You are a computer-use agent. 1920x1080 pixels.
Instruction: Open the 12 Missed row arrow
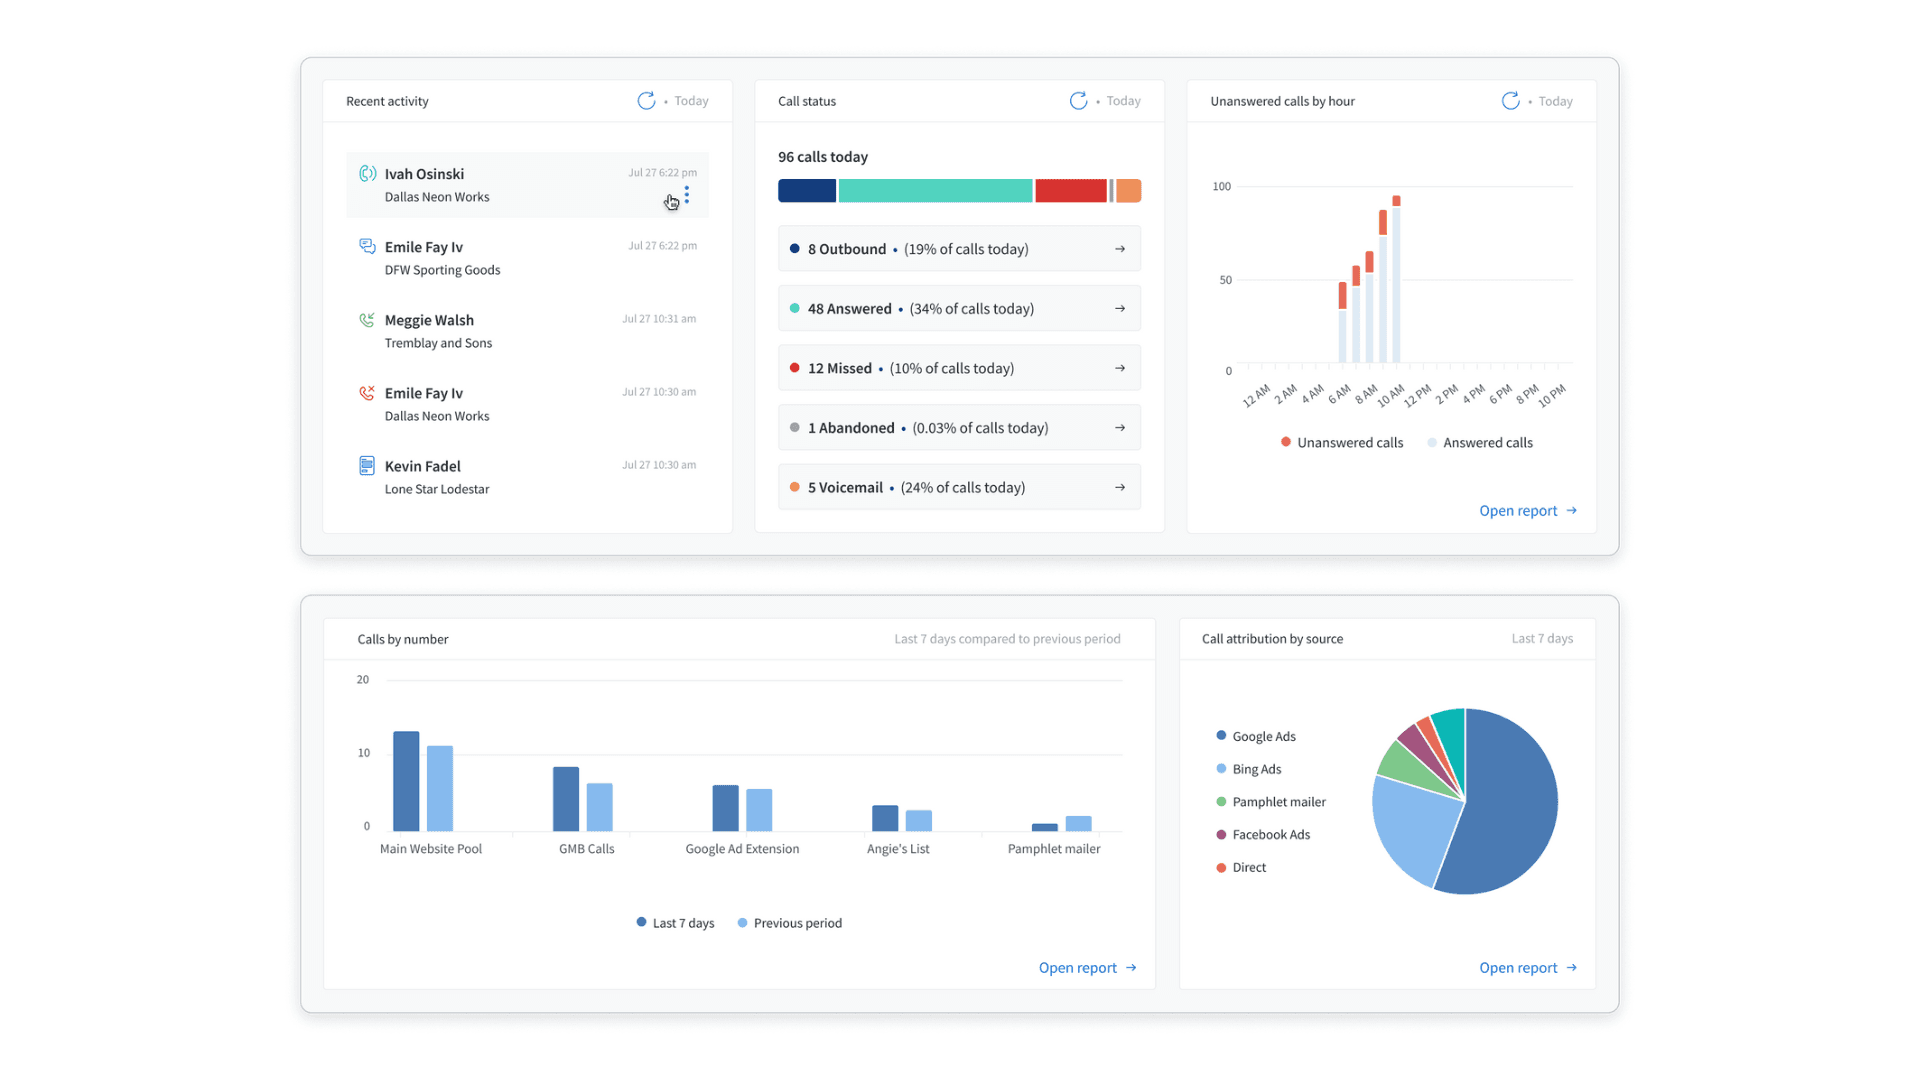tap(1120, 368)
